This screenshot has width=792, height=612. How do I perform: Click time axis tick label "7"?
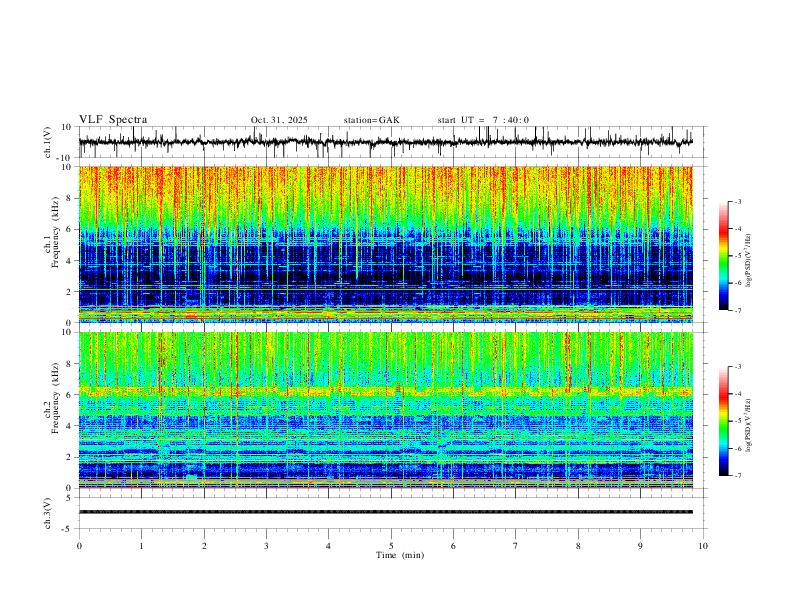click(x=516, y=546)
